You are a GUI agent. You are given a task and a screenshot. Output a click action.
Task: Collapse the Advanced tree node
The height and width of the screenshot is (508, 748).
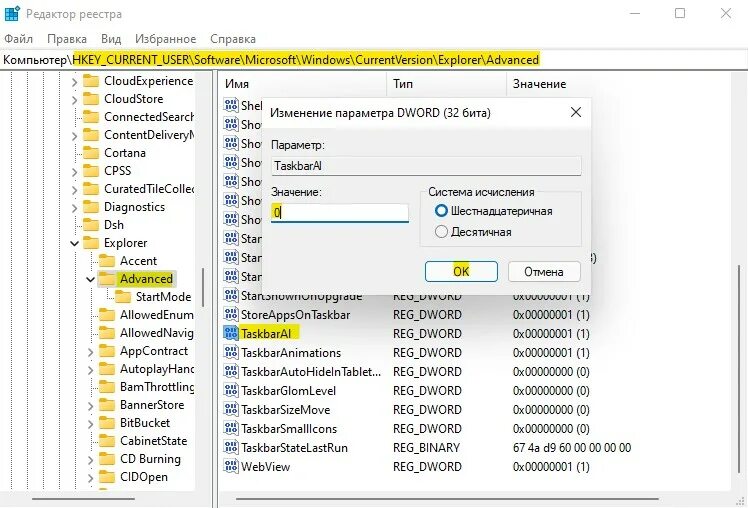click(x=90, y=279)
